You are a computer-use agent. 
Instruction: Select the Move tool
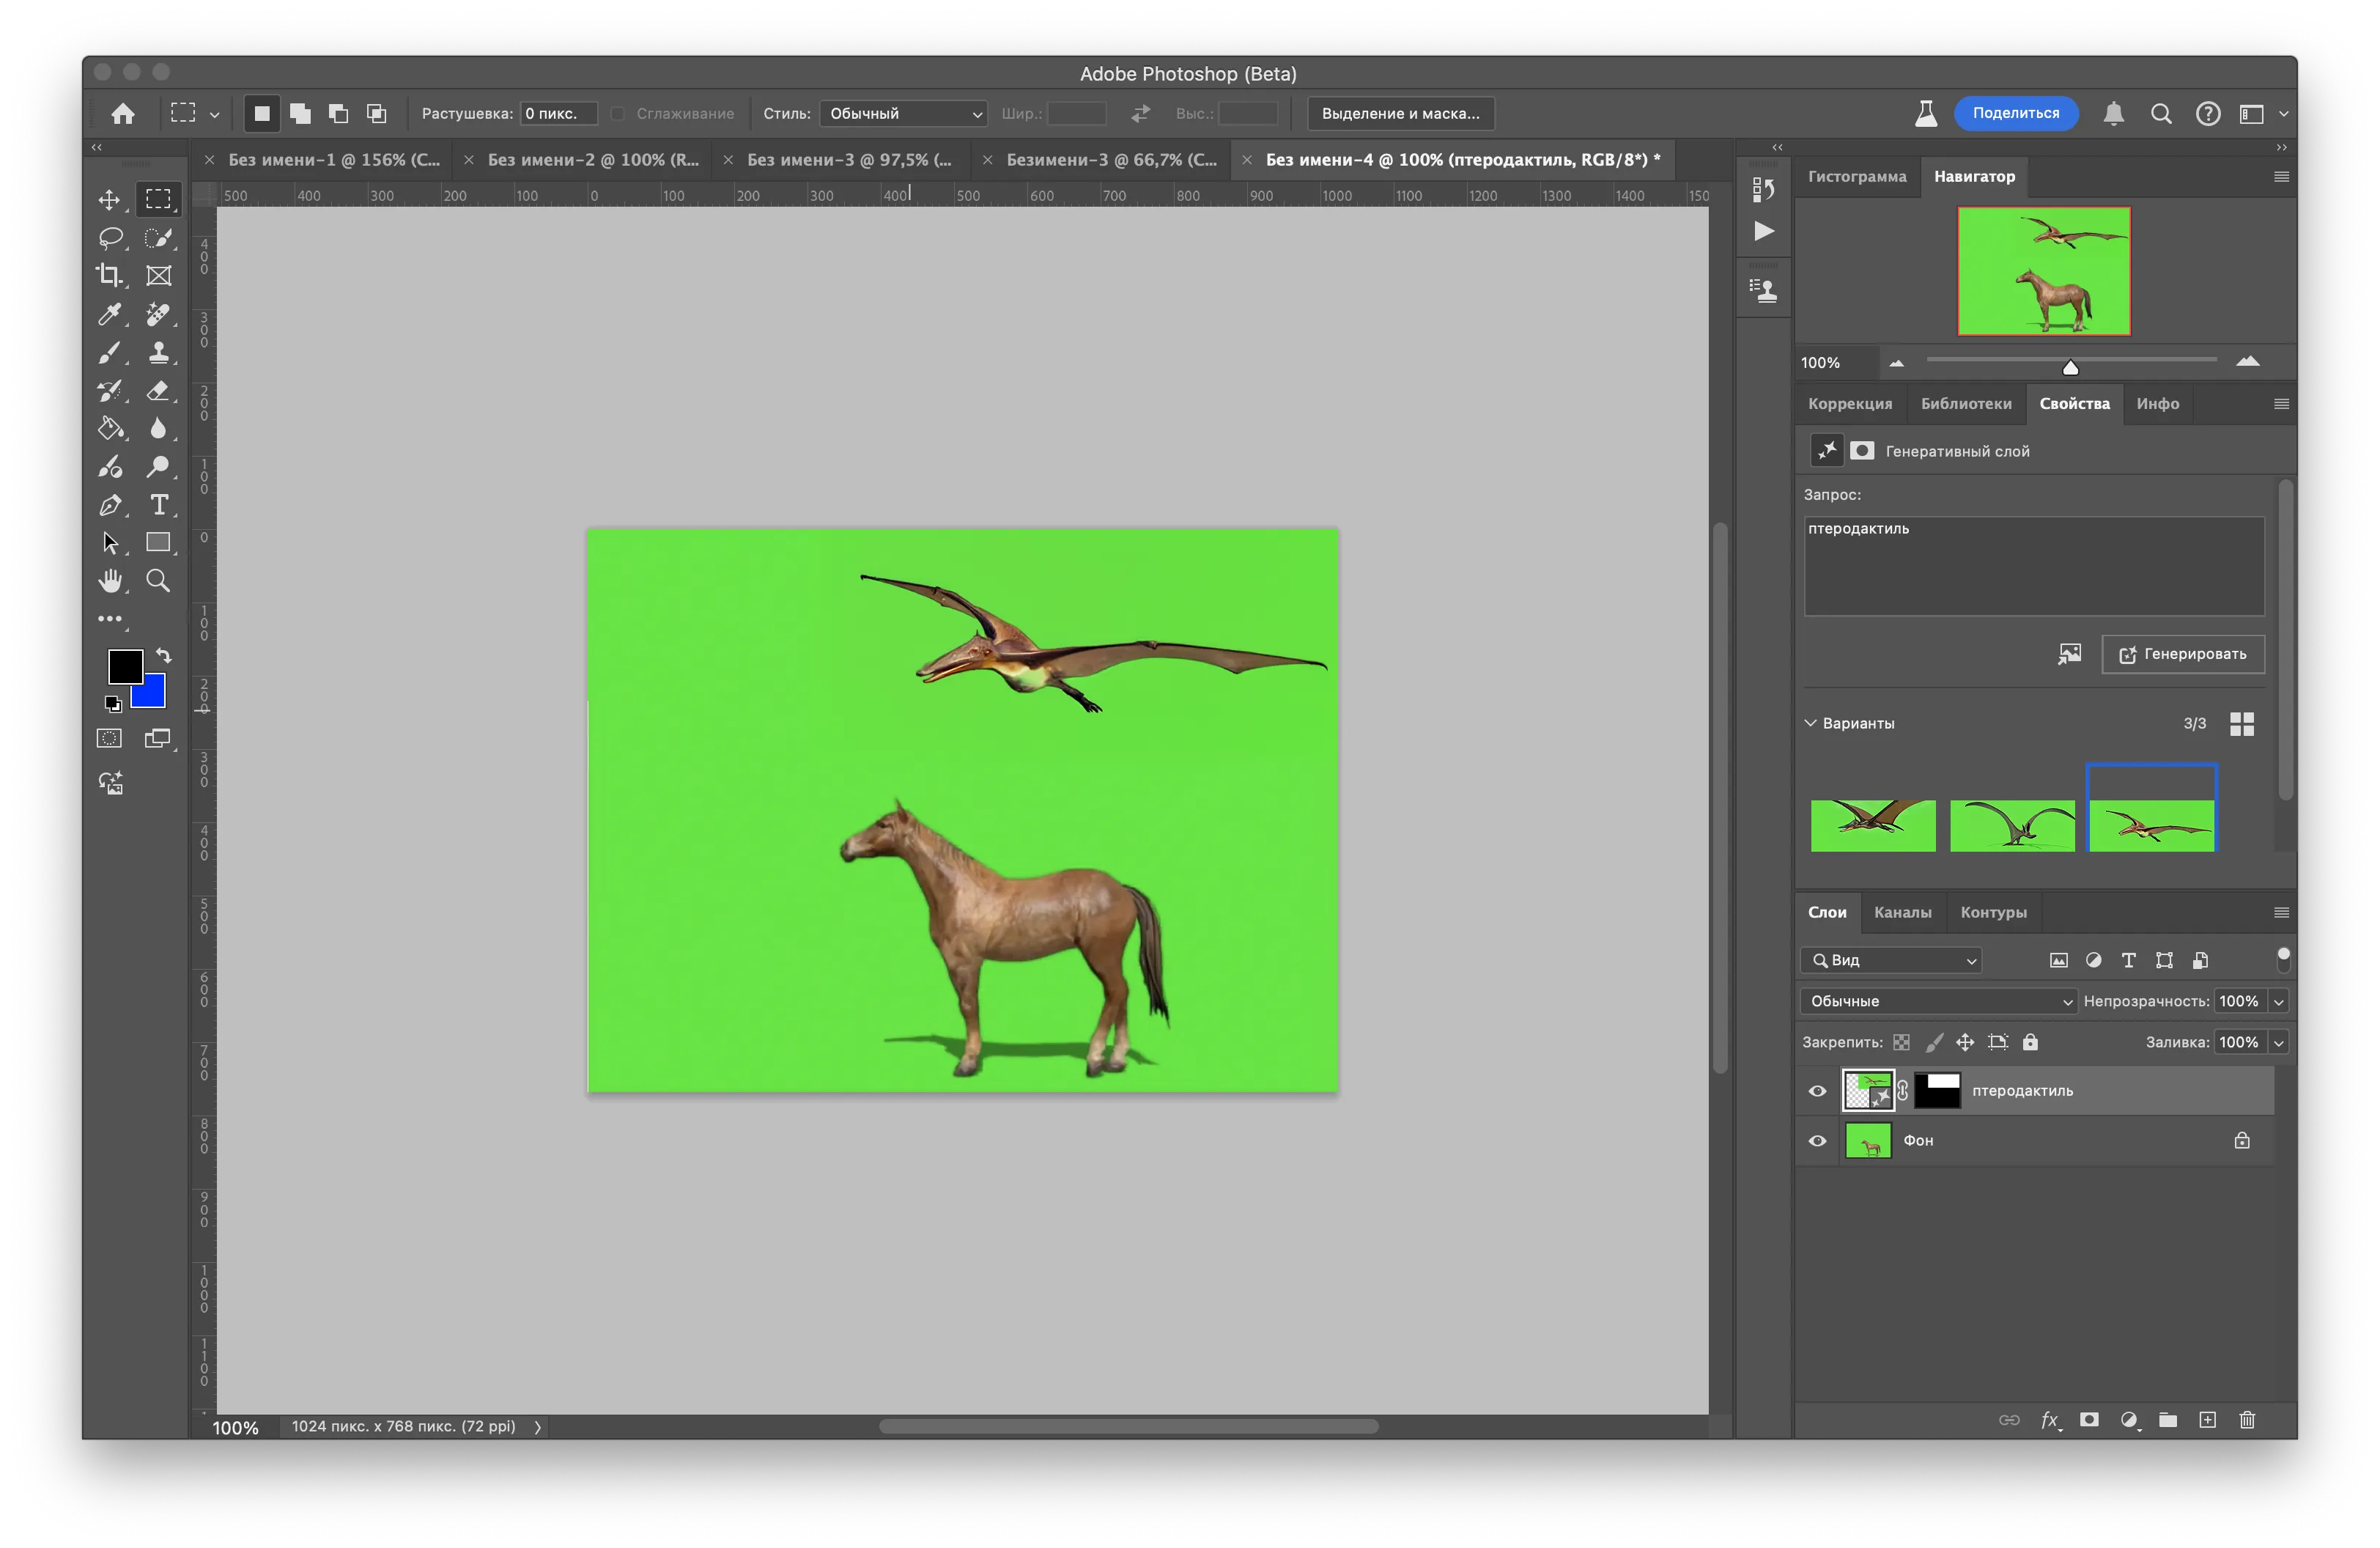109,199
